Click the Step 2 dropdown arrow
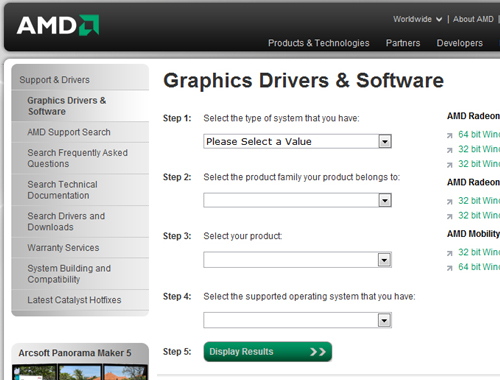Viewport: 500px width, 380px height. [x=385, y=201]
